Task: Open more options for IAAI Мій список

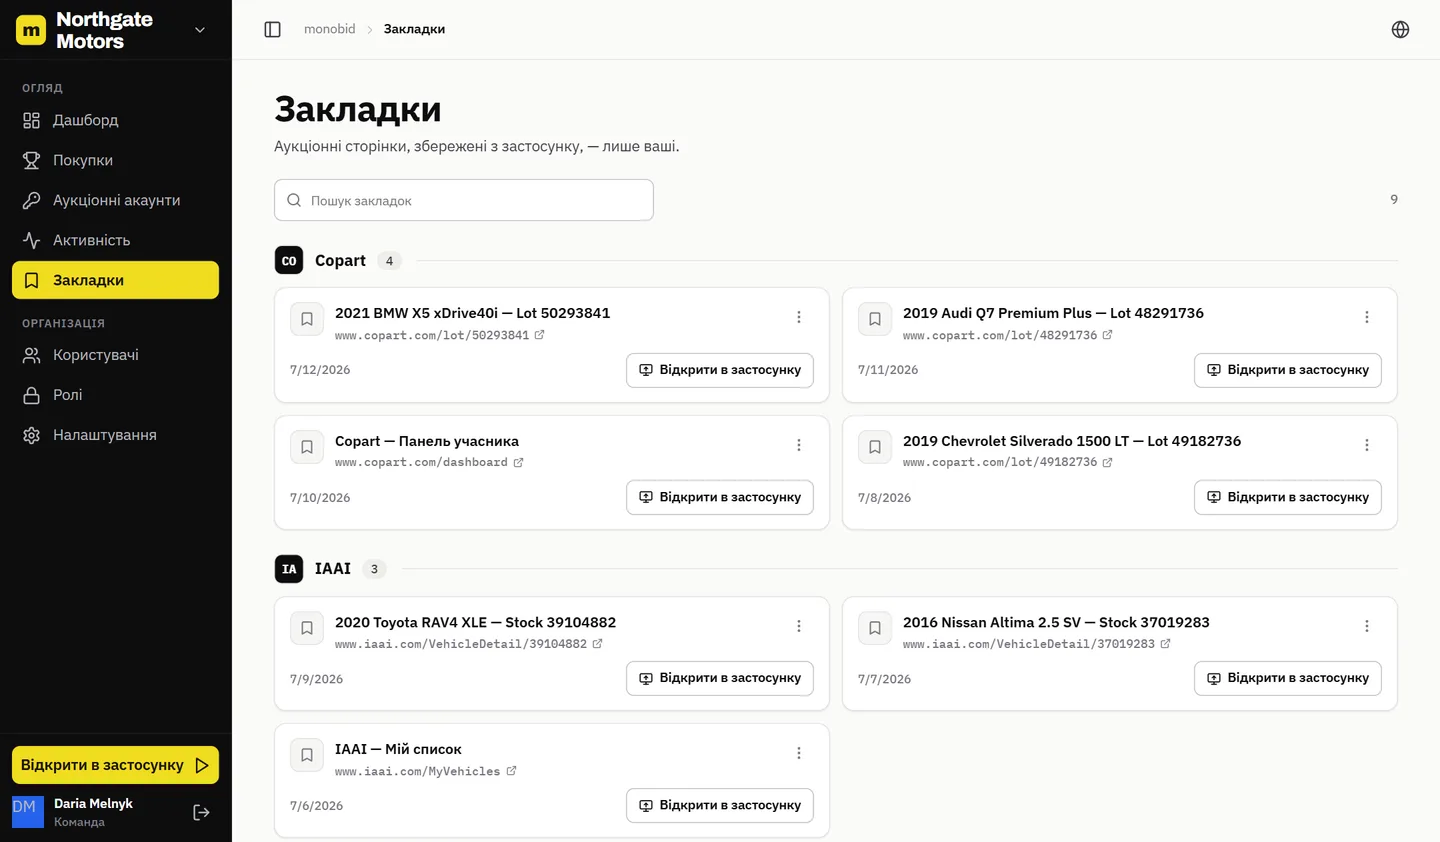Action: point(799,753)
